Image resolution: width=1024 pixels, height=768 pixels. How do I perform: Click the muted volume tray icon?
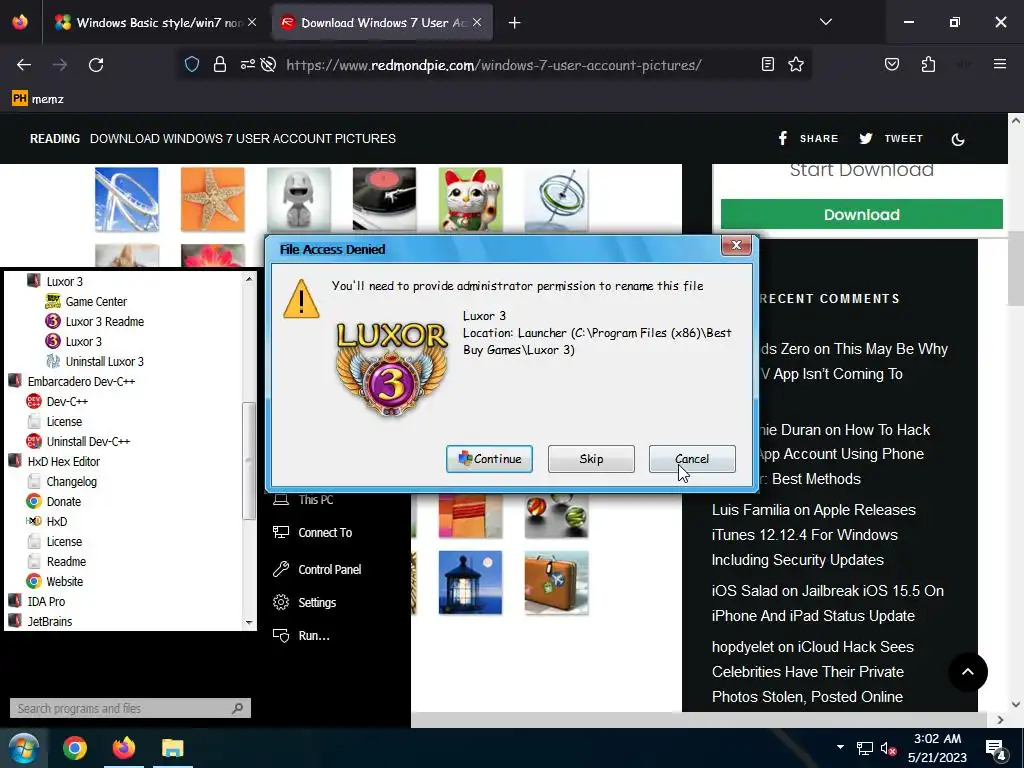tap(888, 748)
